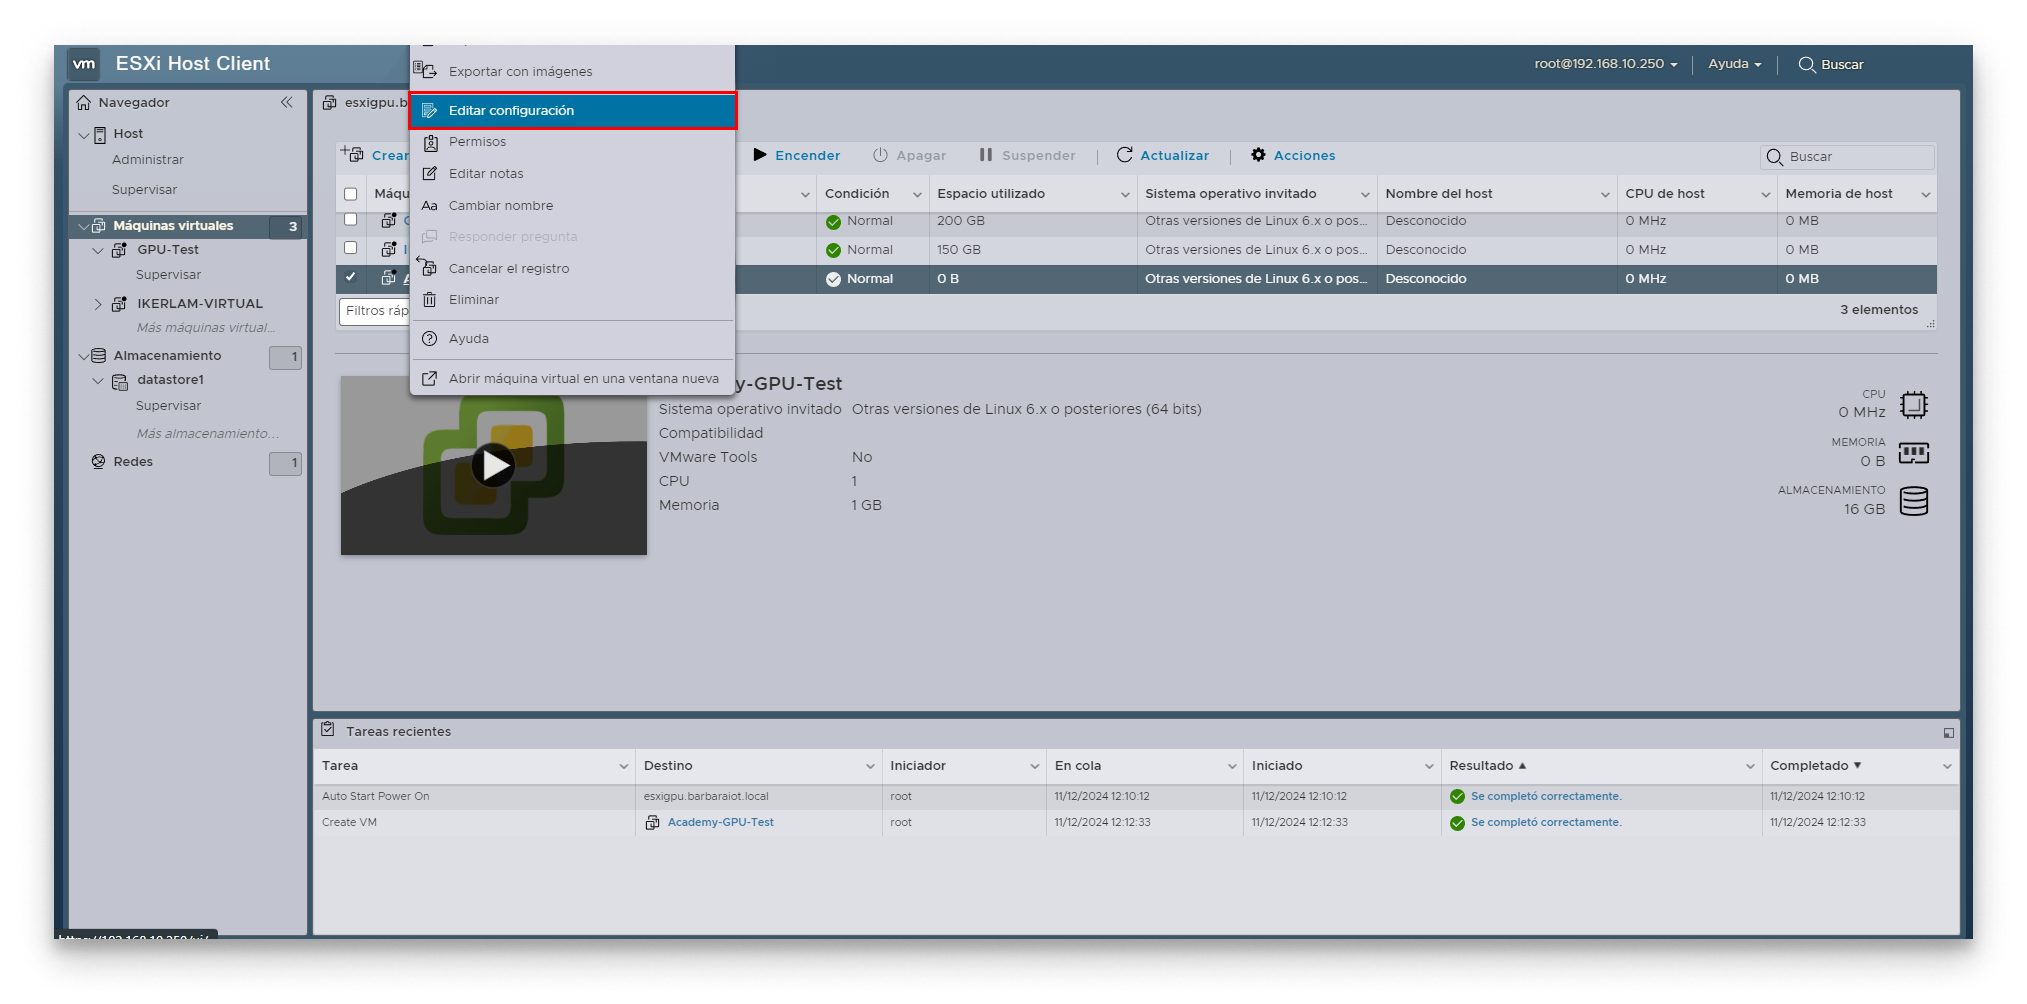Viewport: 2027px width, 1004px height.
Task: Click the Apagar power-off icon
Action: (x=881, y=155)
